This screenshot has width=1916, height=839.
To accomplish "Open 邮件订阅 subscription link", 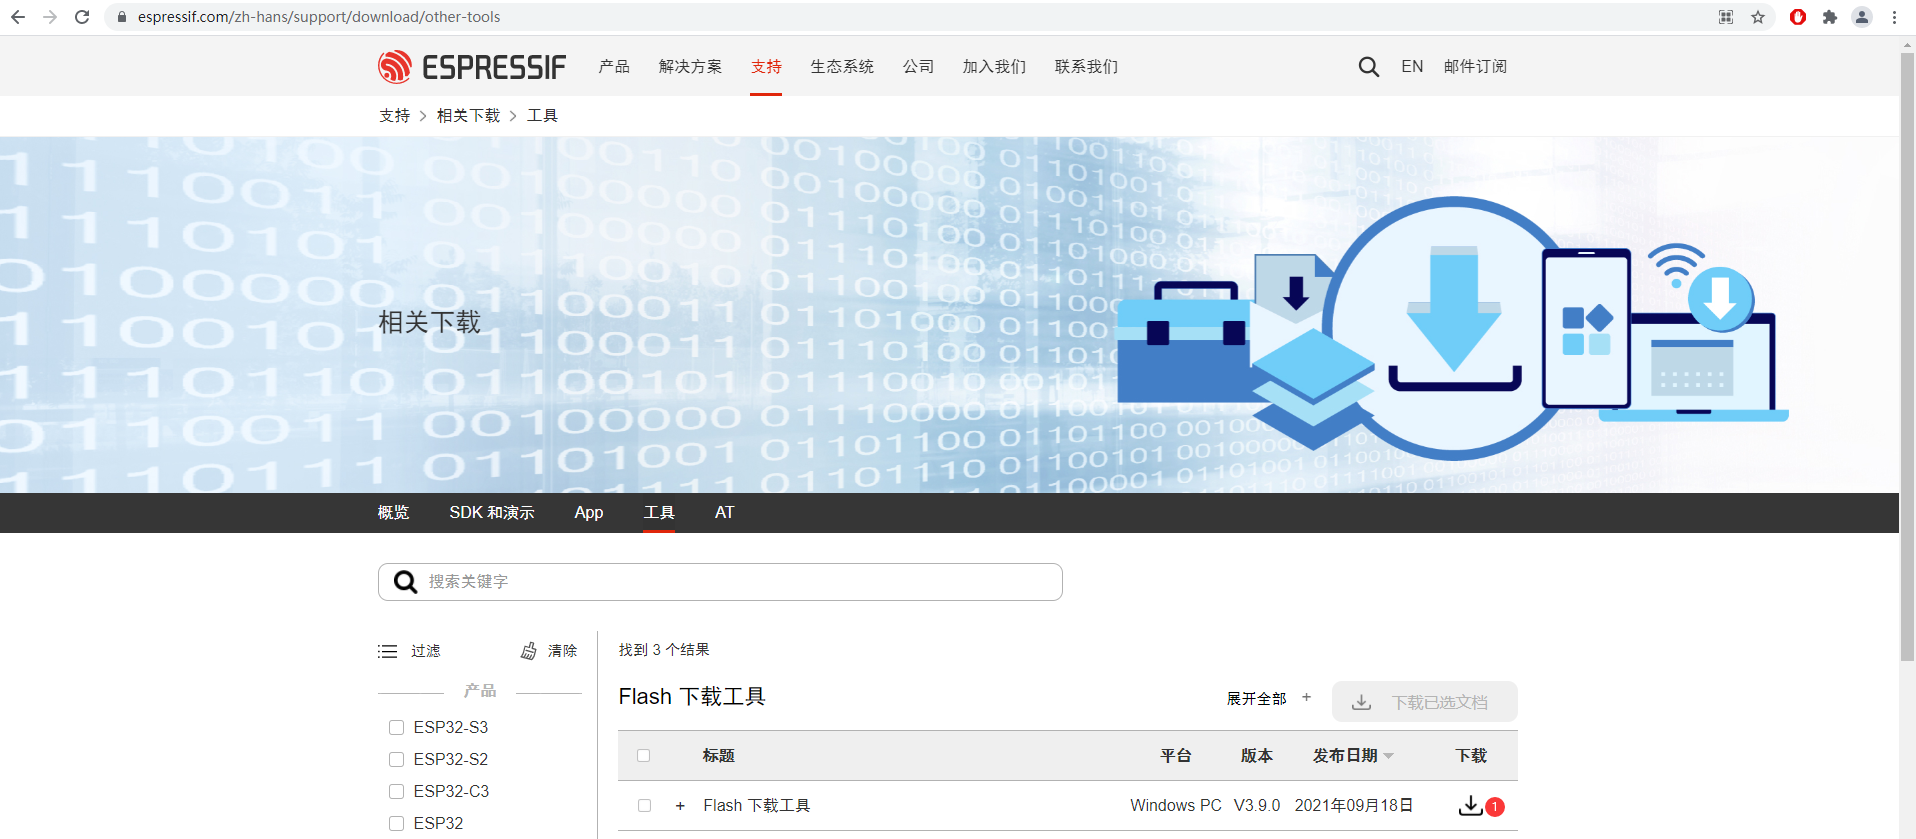I will coord(1475,67).
